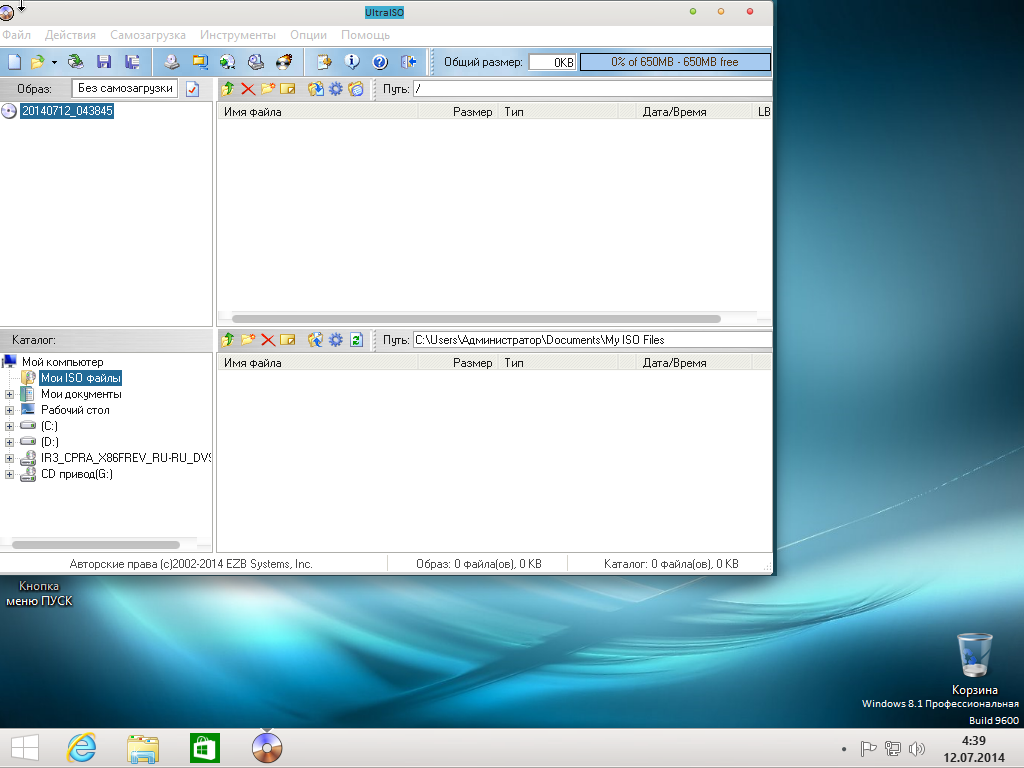The image size is (1024, 768).
Task: Expand the (C:) drive node
Action: tap(9, 426)
